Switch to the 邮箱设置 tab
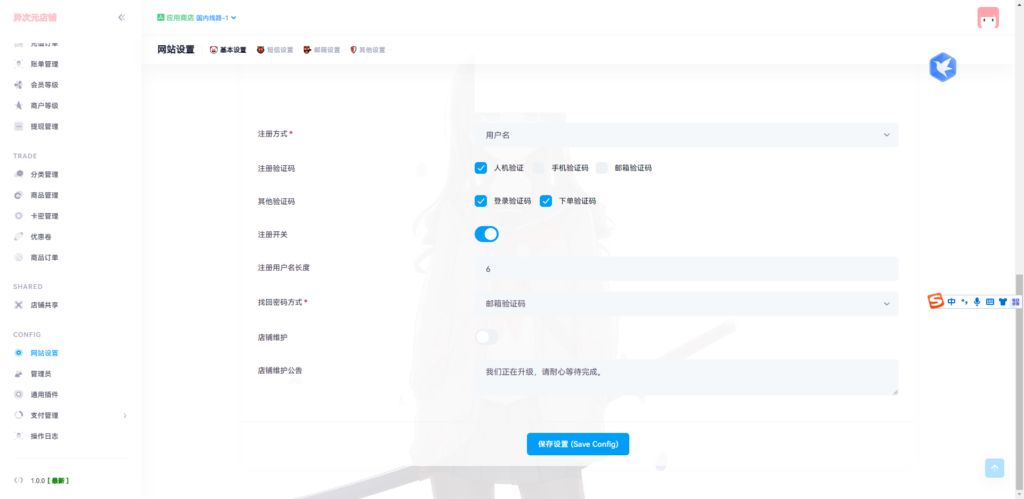 pos(322,50)
